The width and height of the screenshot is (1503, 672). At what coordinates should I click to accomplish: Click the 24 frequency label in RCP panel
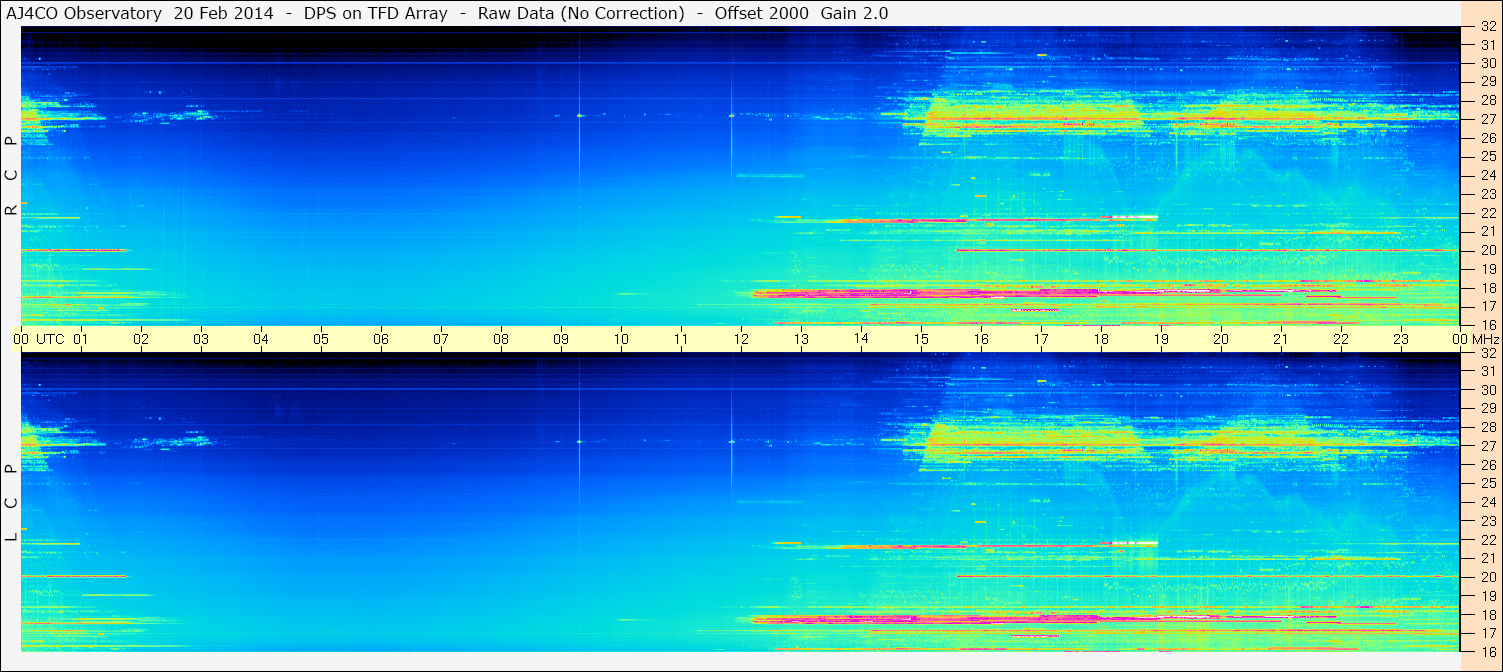(1487, 175)
